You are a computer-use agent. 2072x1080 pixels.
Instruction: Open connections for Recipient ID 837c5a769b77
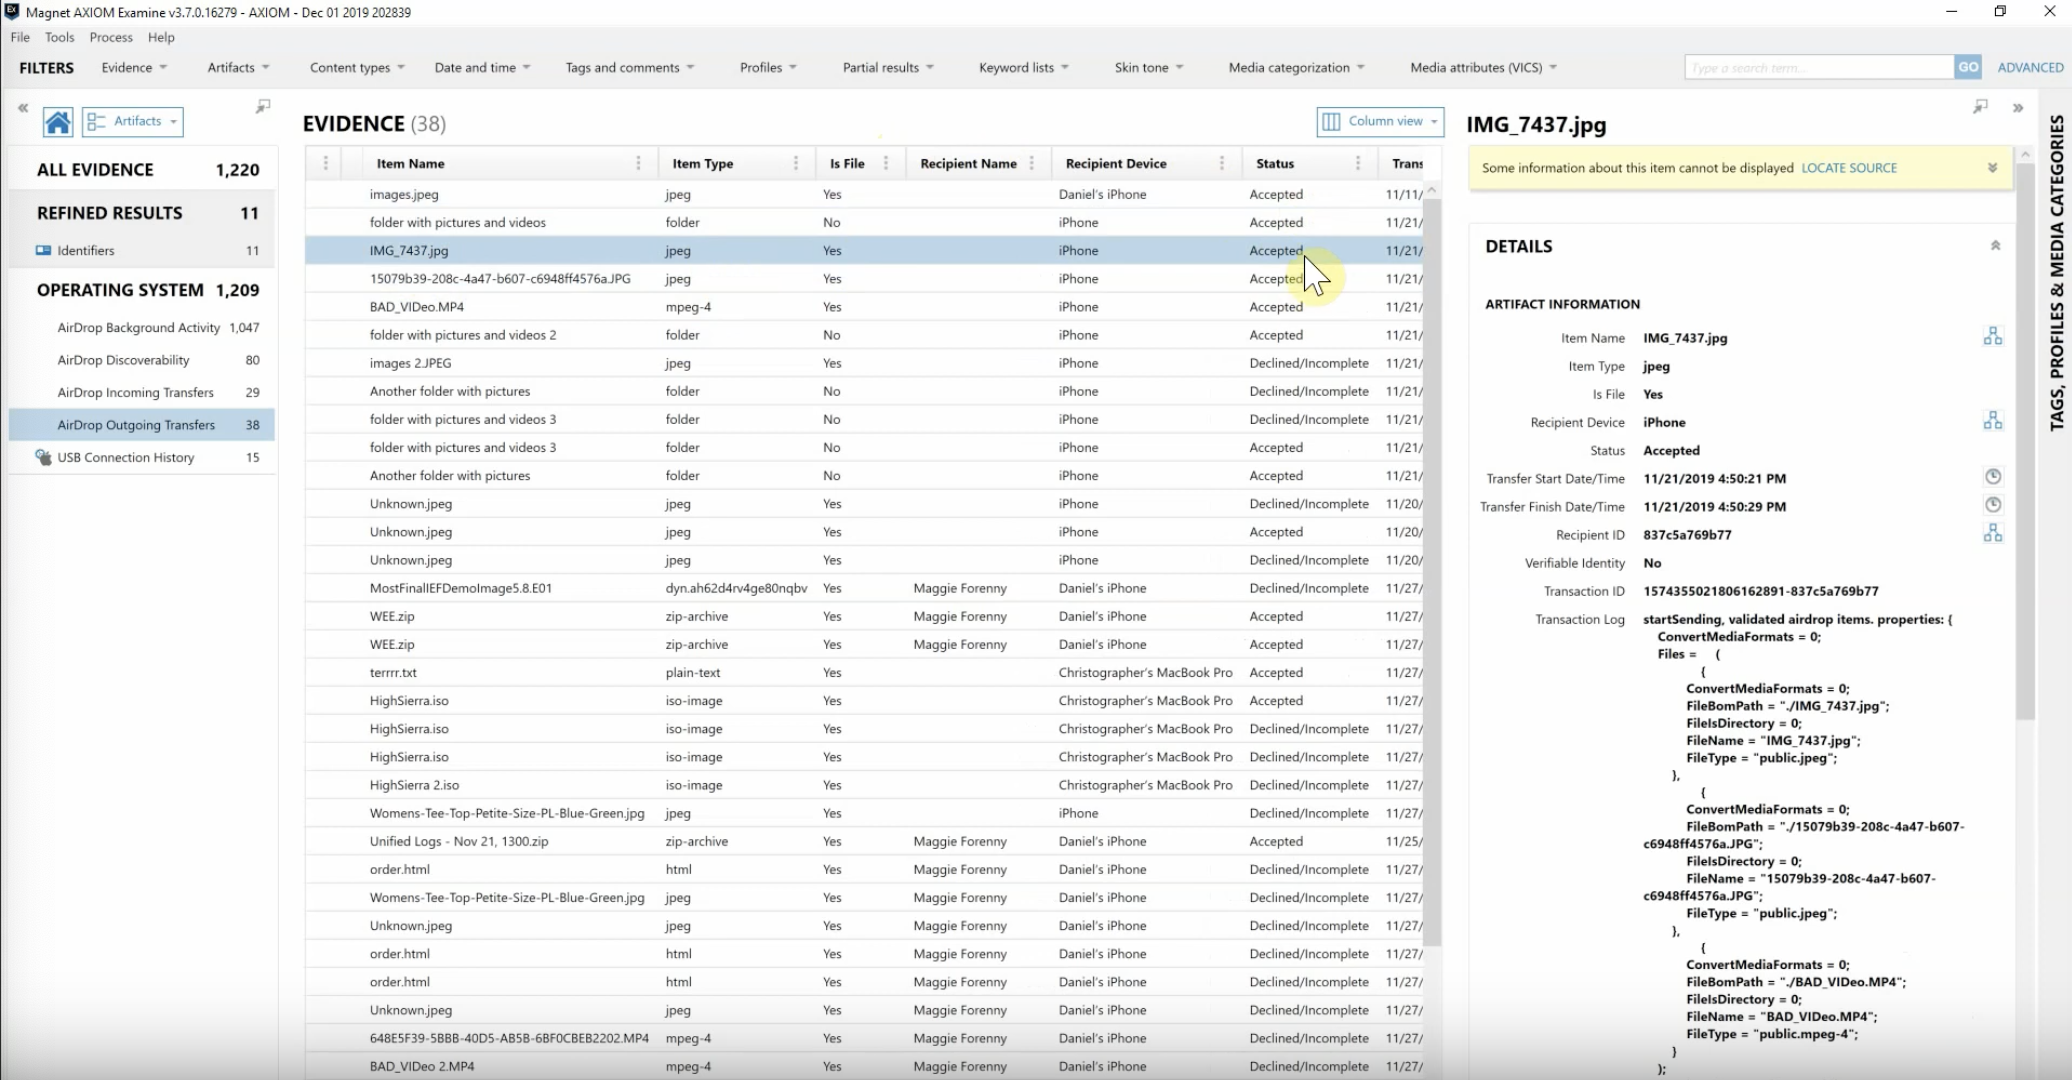click(1993, 533)
